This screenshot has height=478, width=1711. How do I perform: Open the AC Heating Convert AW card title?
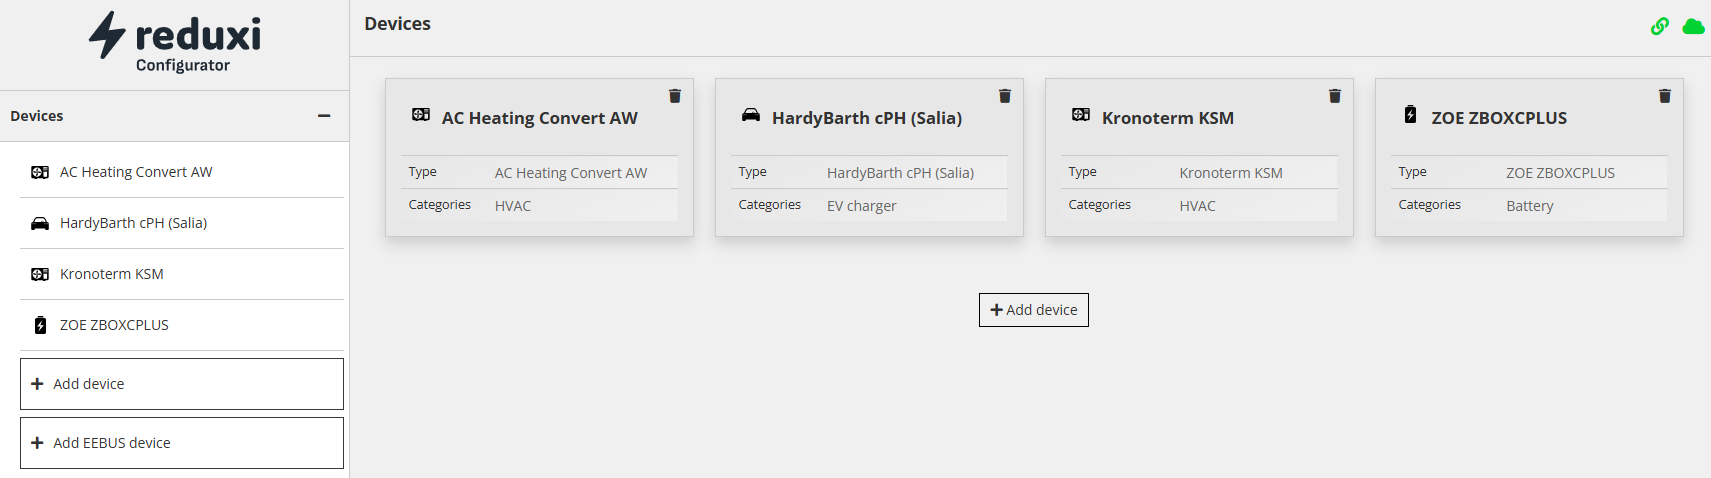pyautogui.click(x=540, y=118)
